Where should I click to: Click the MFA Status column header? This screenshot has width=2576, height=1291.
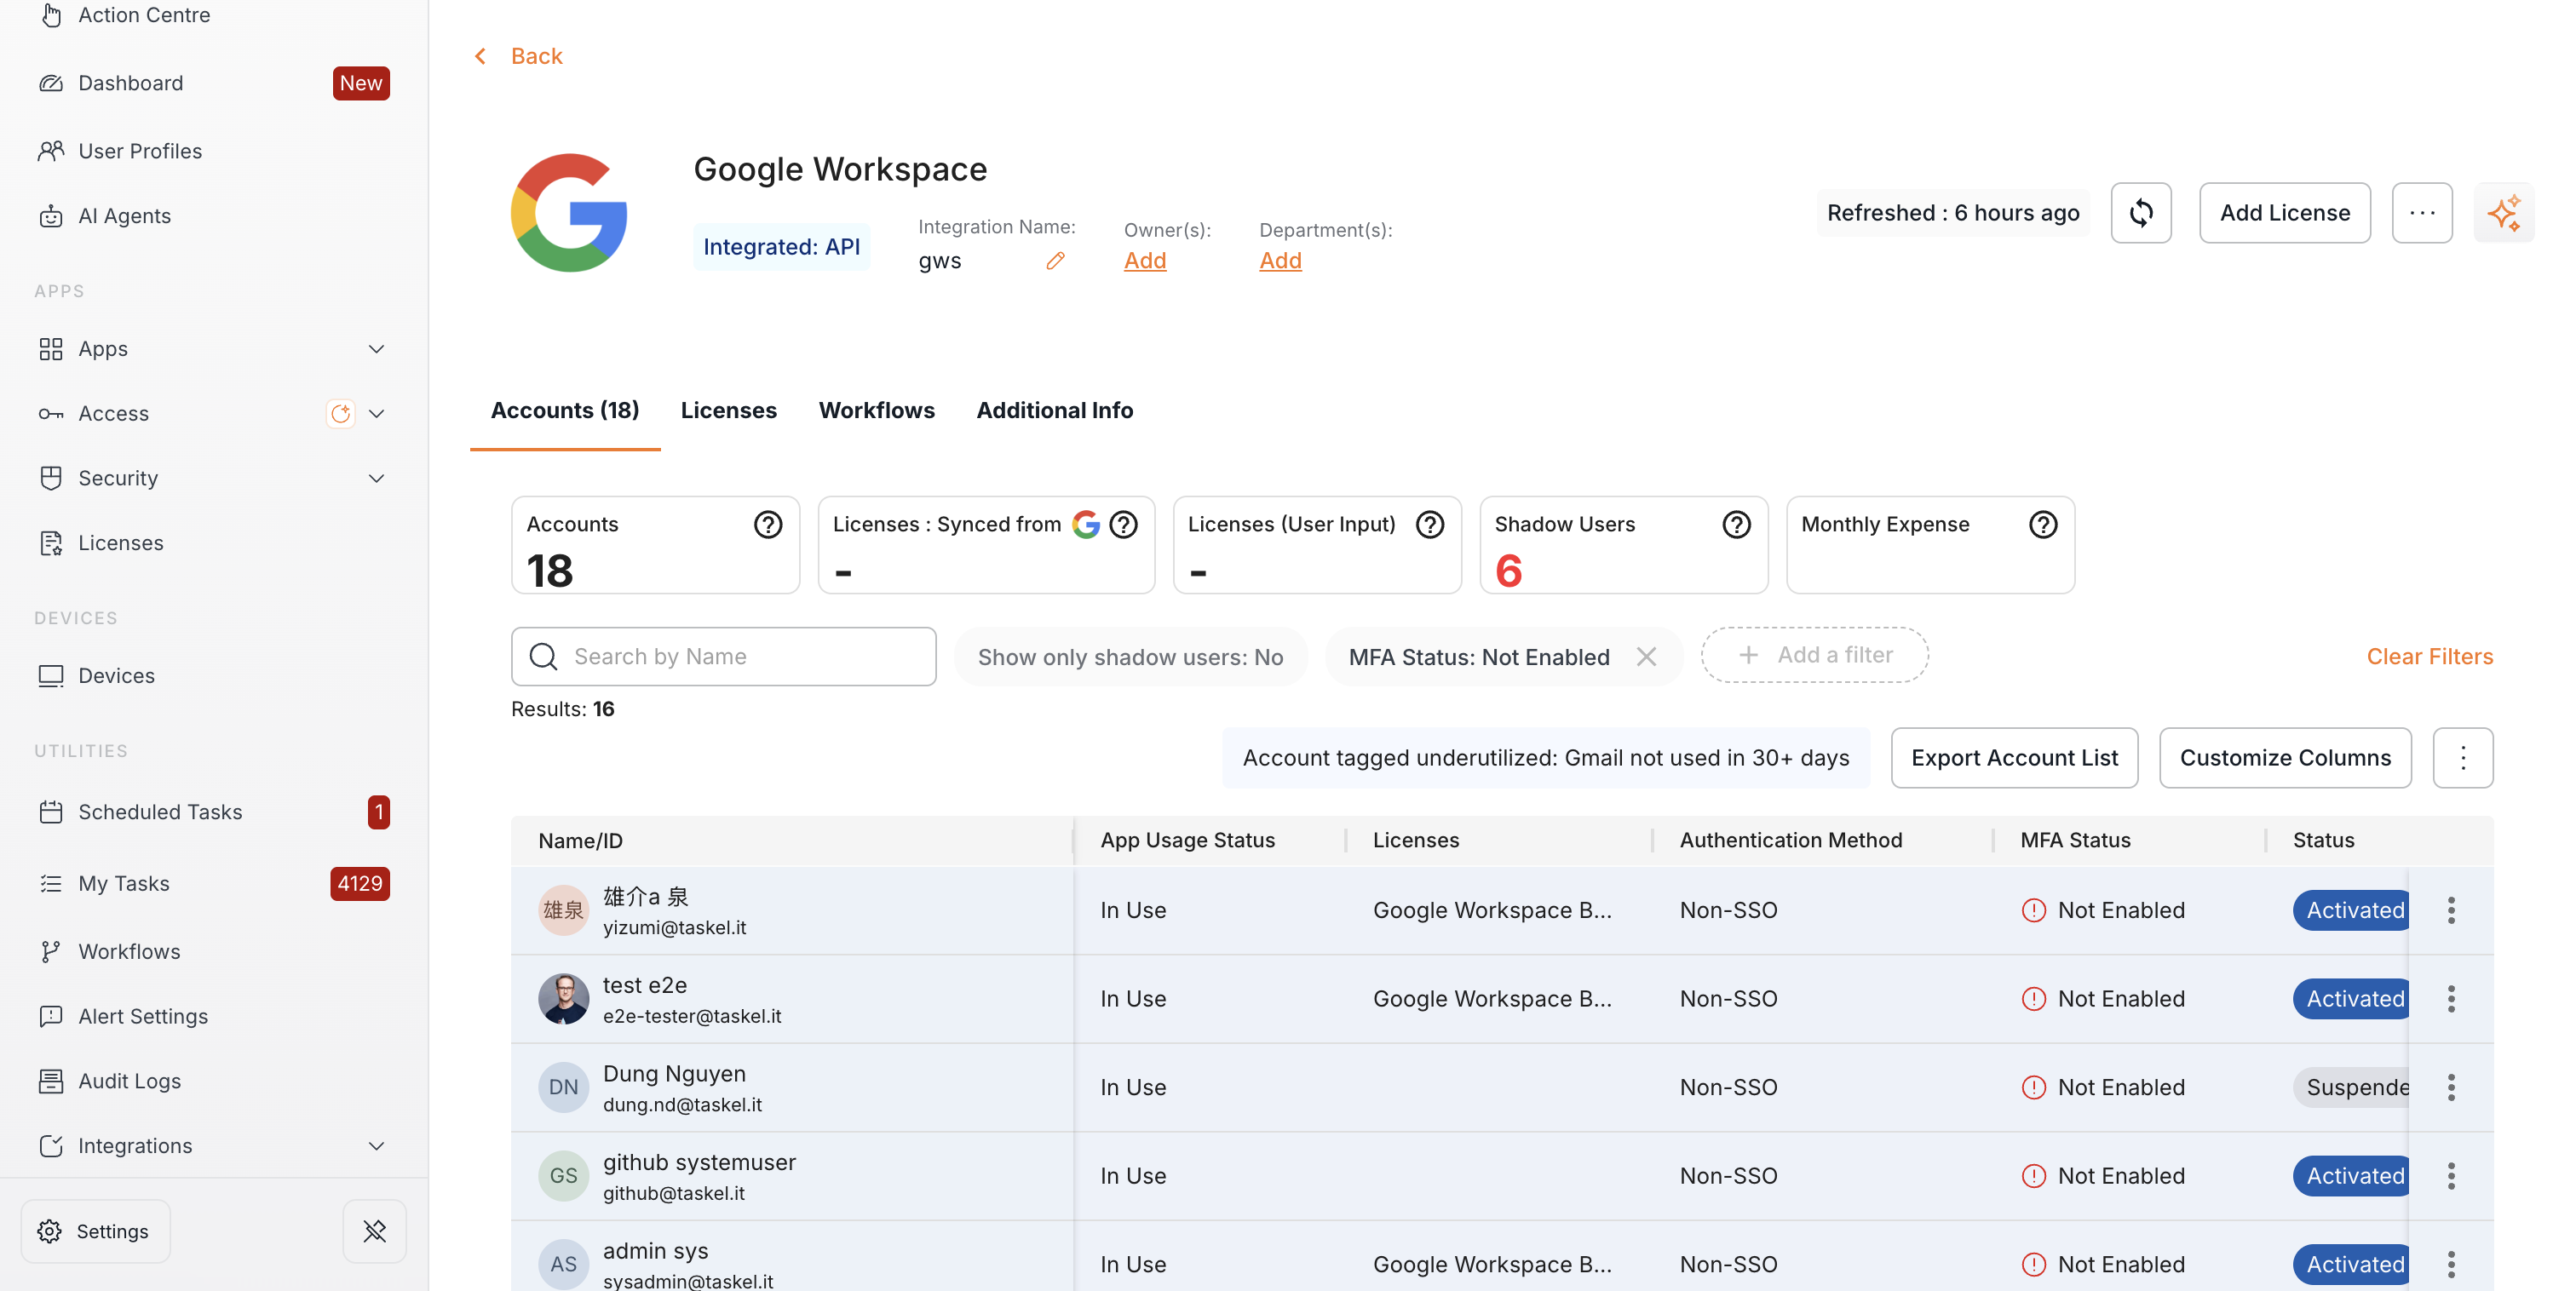coord(2075,841)
